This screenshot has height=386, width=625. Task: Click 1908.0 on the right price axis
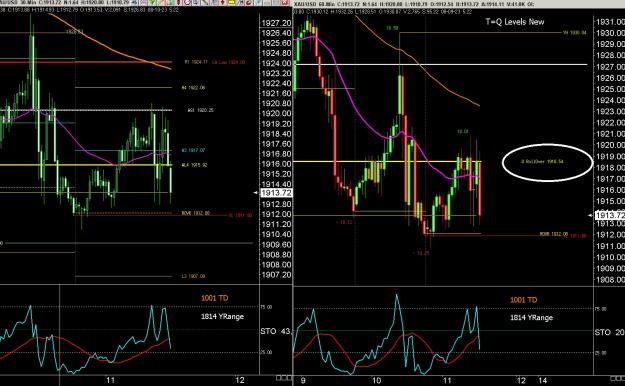(610, 280)
